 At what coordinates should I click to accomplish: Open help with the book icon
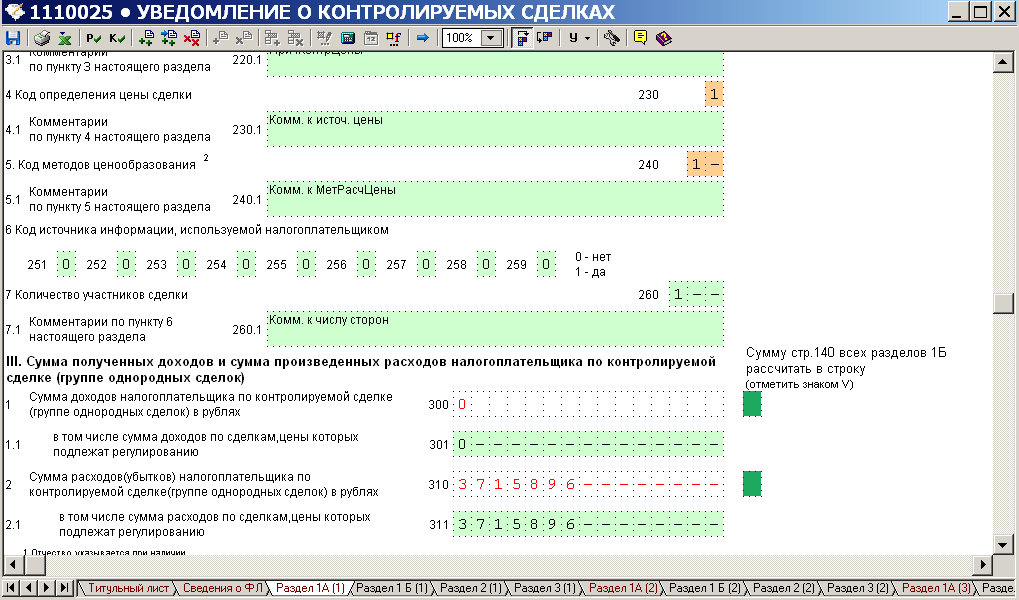tap(663, 38)
